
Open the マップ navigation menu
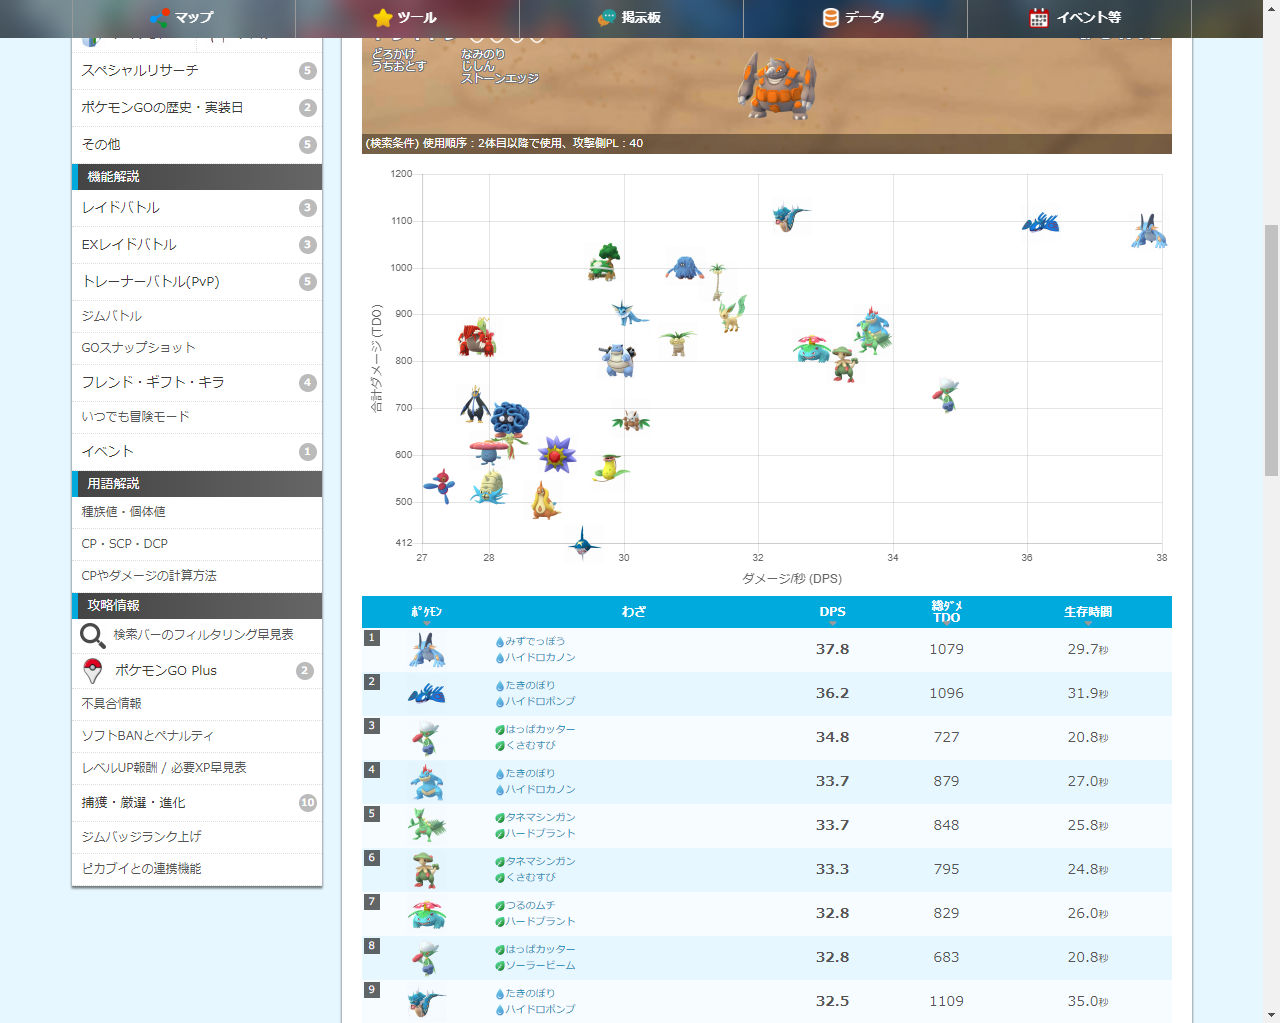point(183,18)
